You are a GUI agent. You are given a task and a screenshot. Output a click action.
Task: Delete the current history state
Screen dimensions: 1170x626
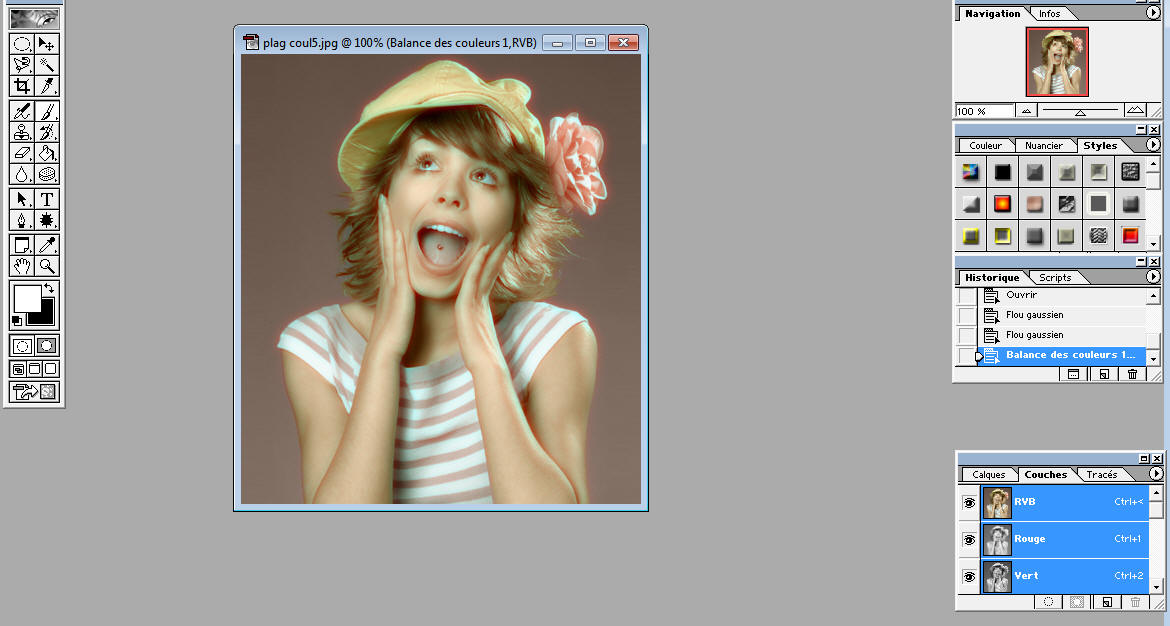[1132, 375]
